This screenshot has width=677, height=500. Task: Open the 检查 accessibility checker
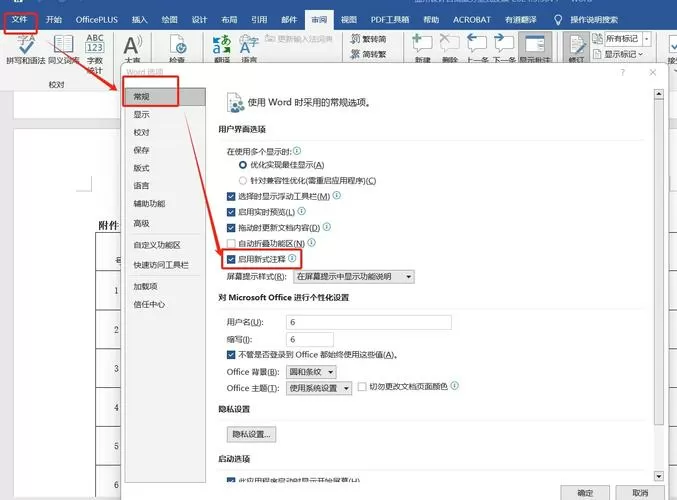pos(177,48)
